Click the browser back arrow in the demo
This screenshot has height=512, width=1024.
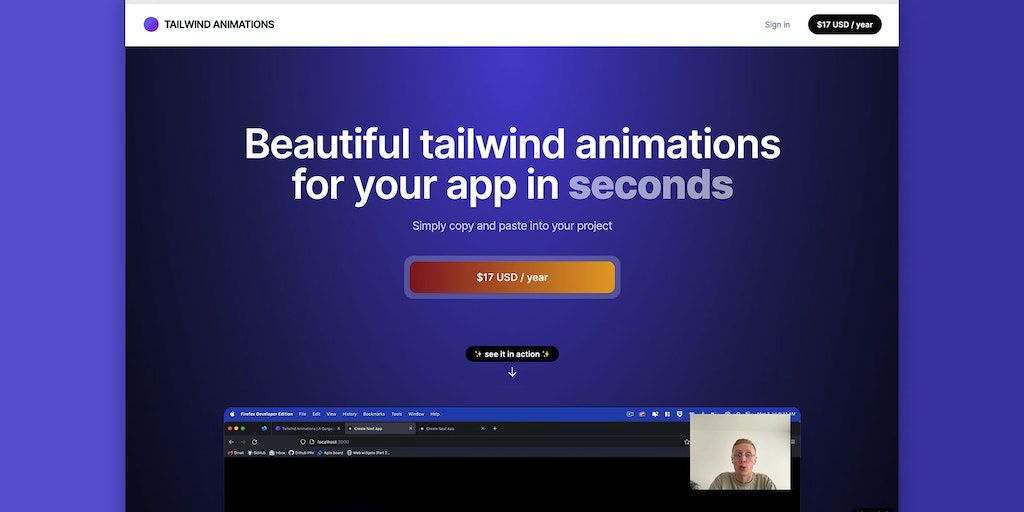click(x=231, y=442)
